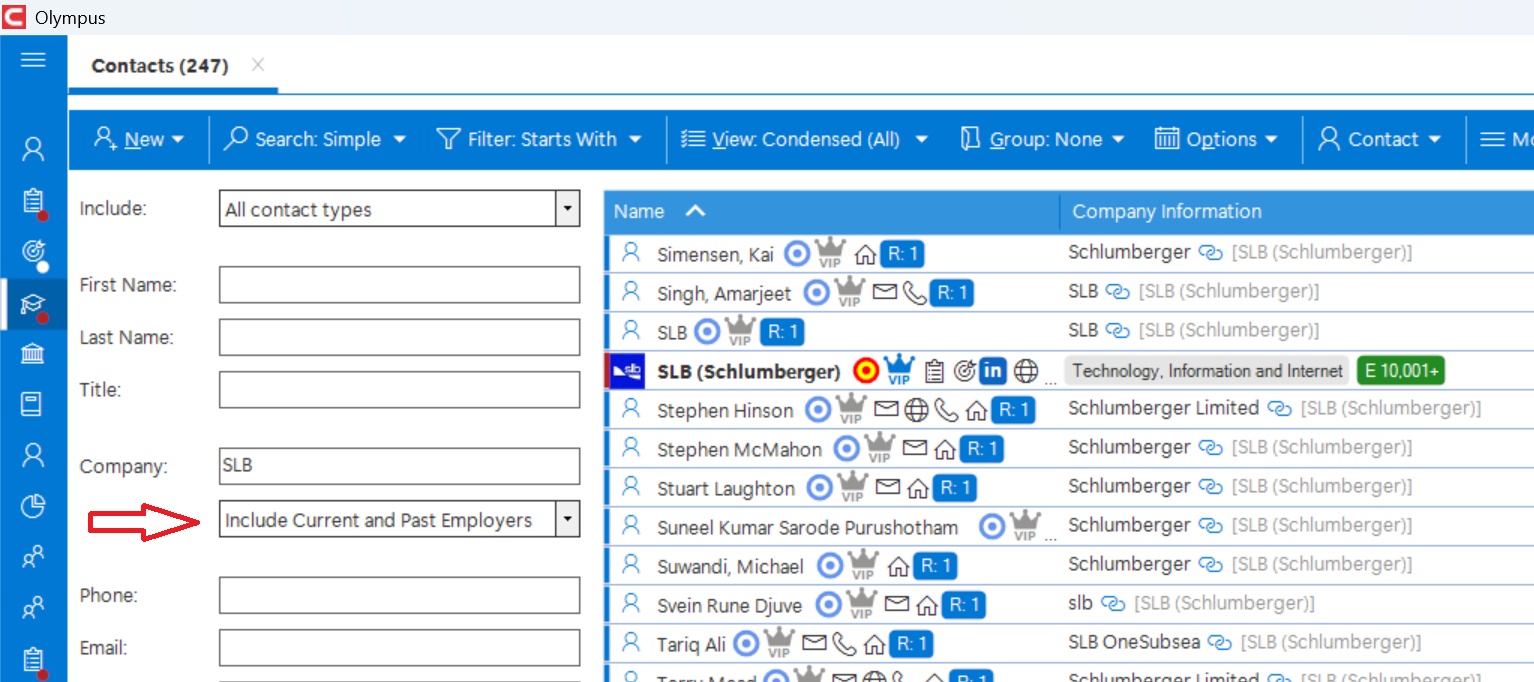Screen dimensions: 1534x682
Task: Click into the Title field
Action: [399, 389]
